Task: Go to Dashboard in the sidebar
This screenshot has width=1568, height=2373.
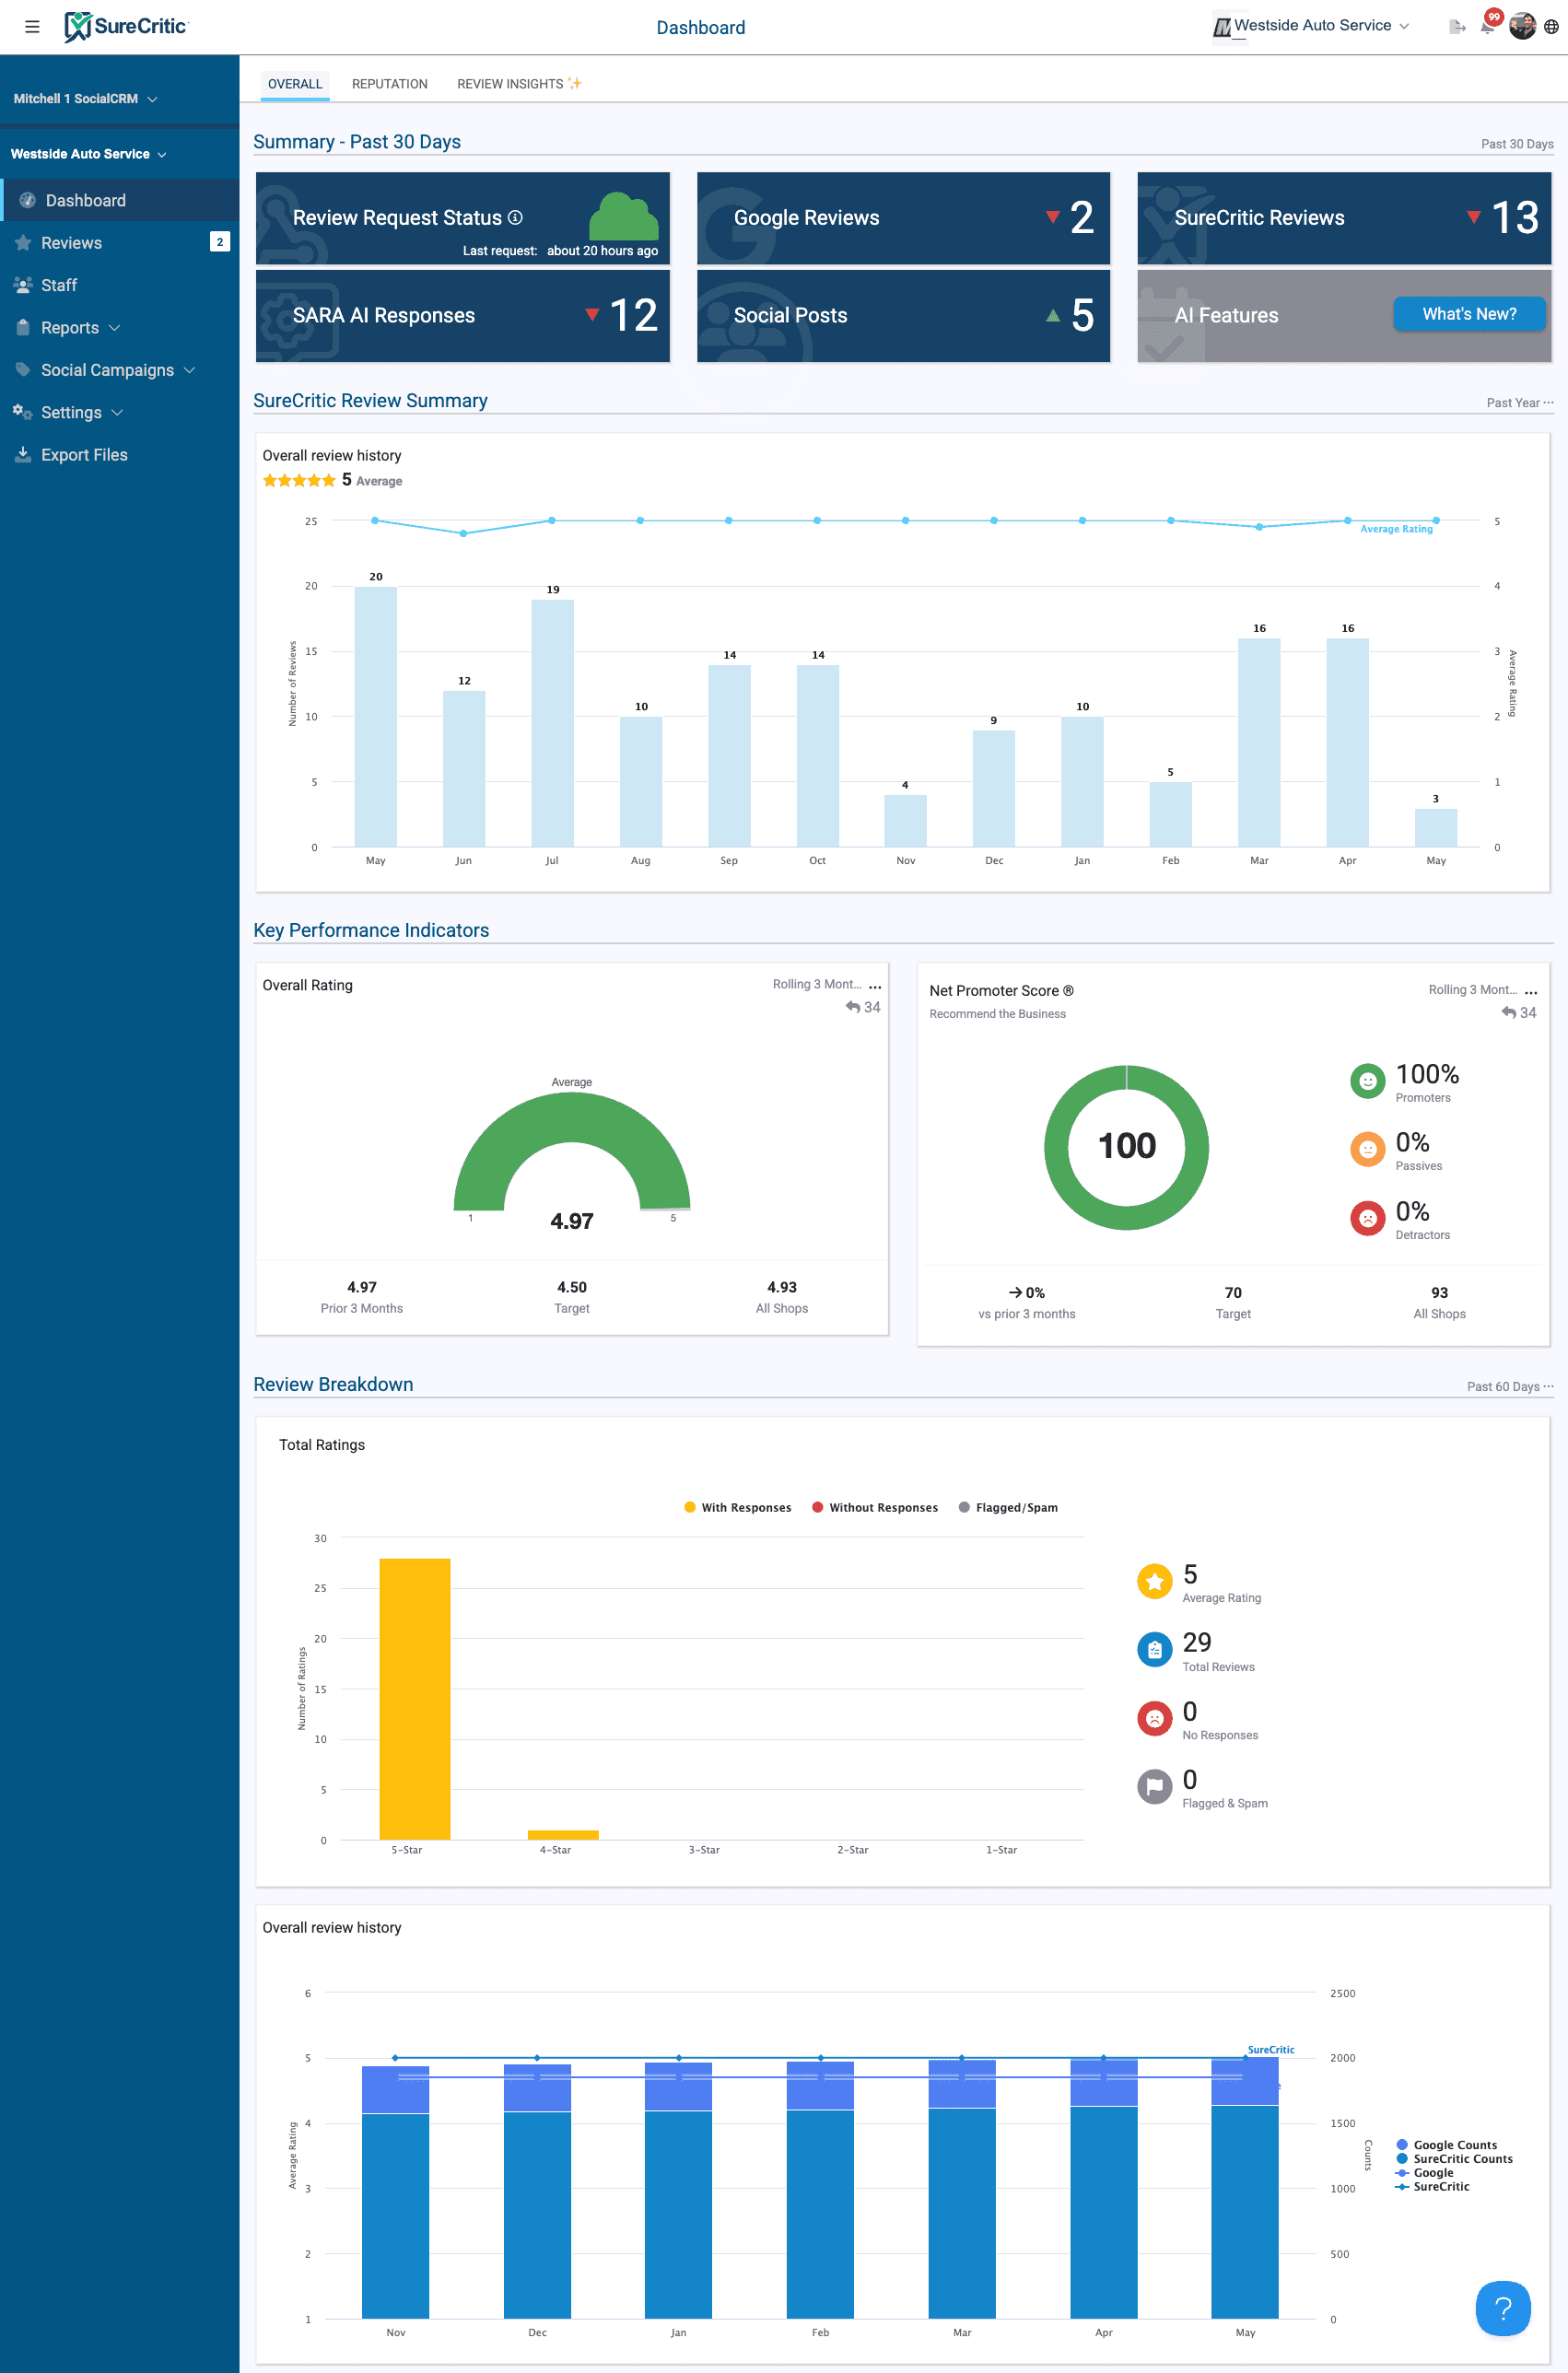Action: click(x=120, y=200)
